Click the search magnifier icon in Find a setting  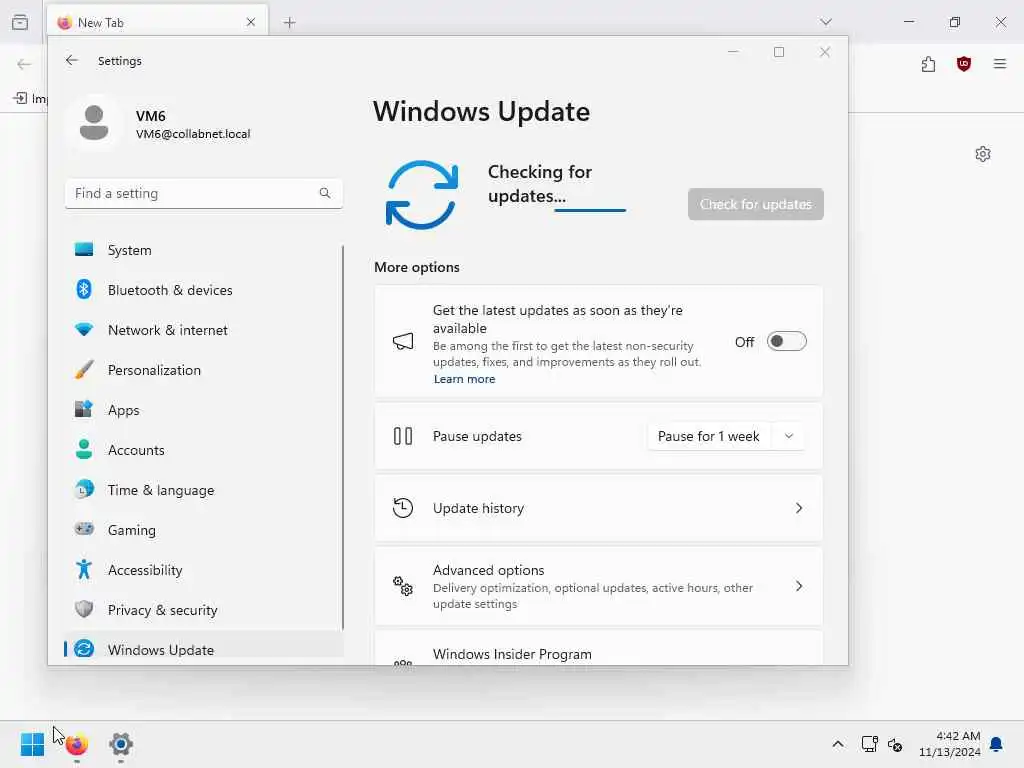pos(325,193)
